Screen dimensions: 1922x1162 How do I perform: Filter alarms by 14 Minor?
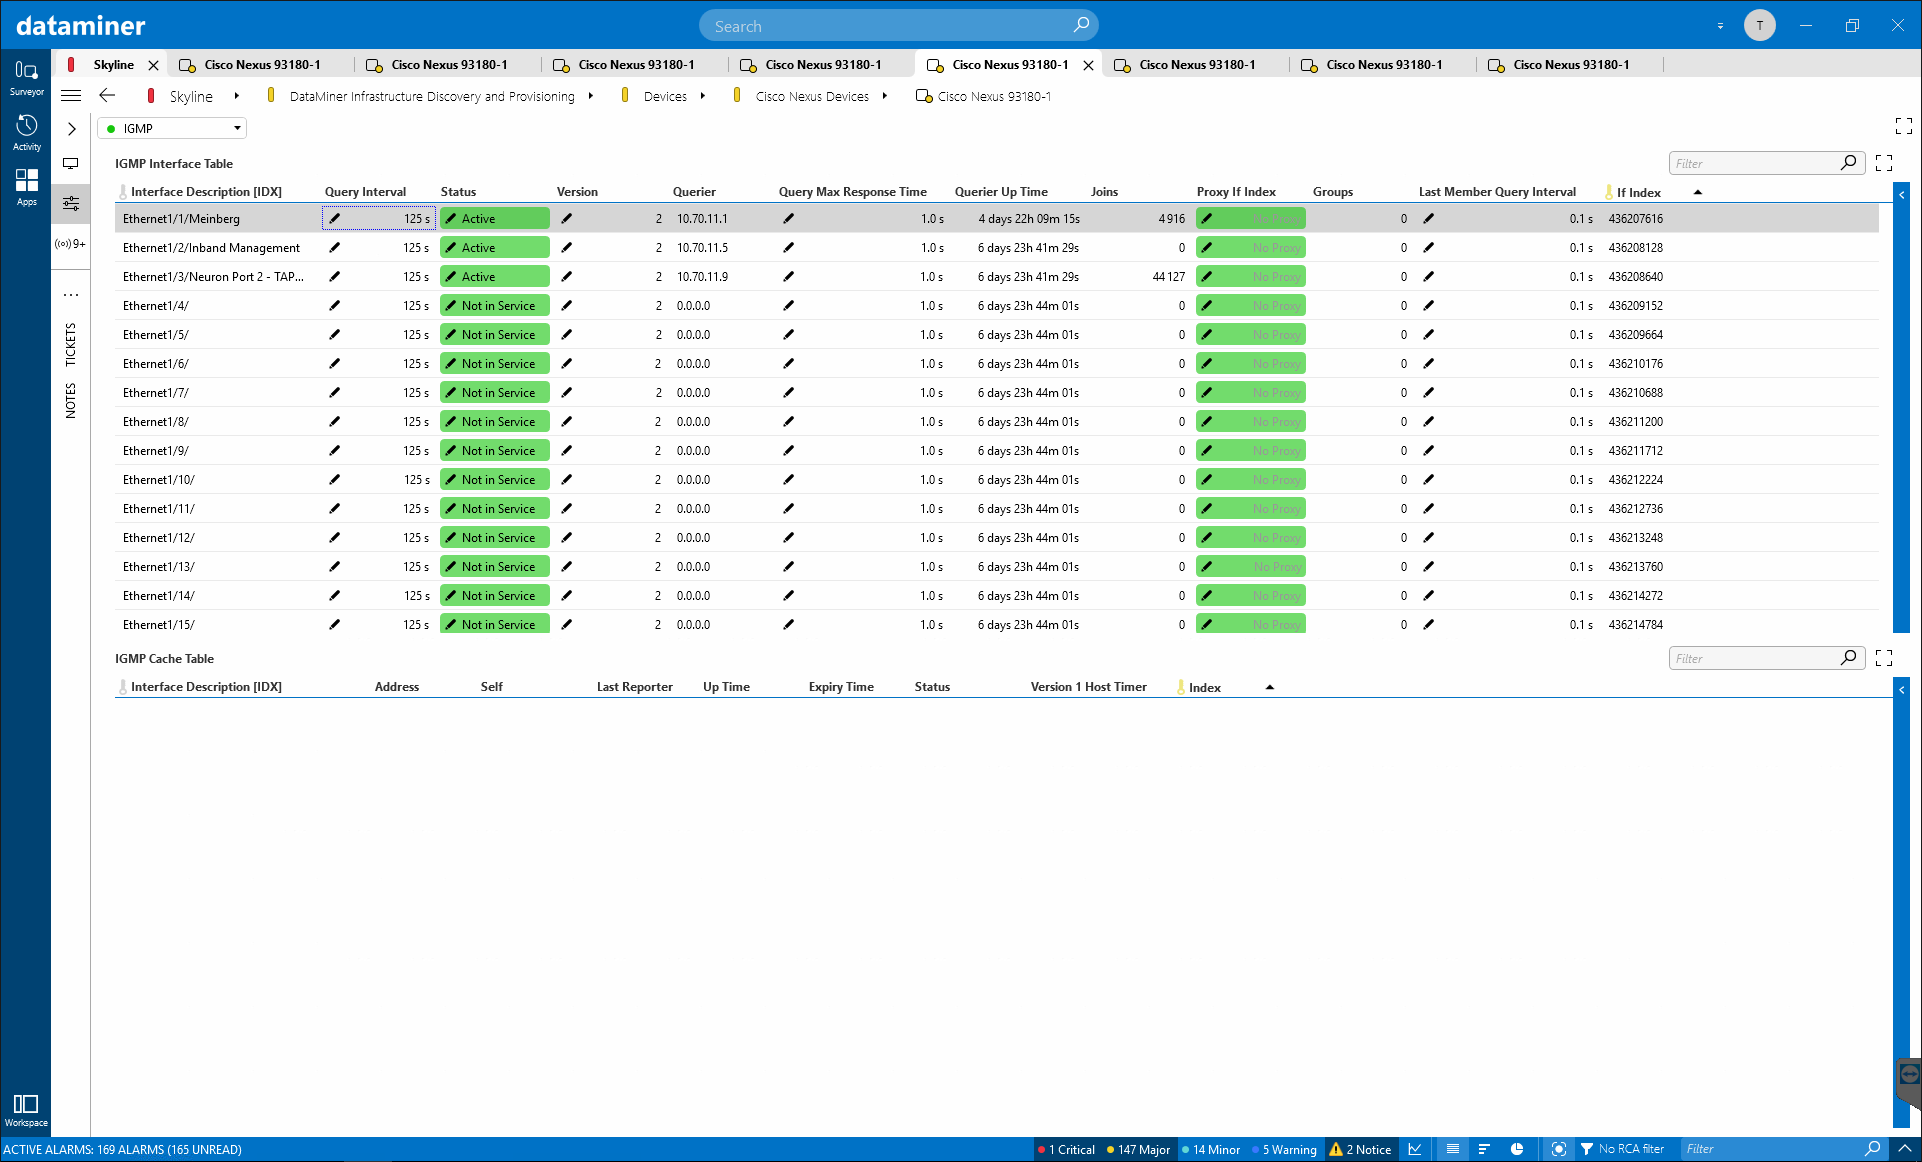pyautogui.click(x=1210, y=1149)
